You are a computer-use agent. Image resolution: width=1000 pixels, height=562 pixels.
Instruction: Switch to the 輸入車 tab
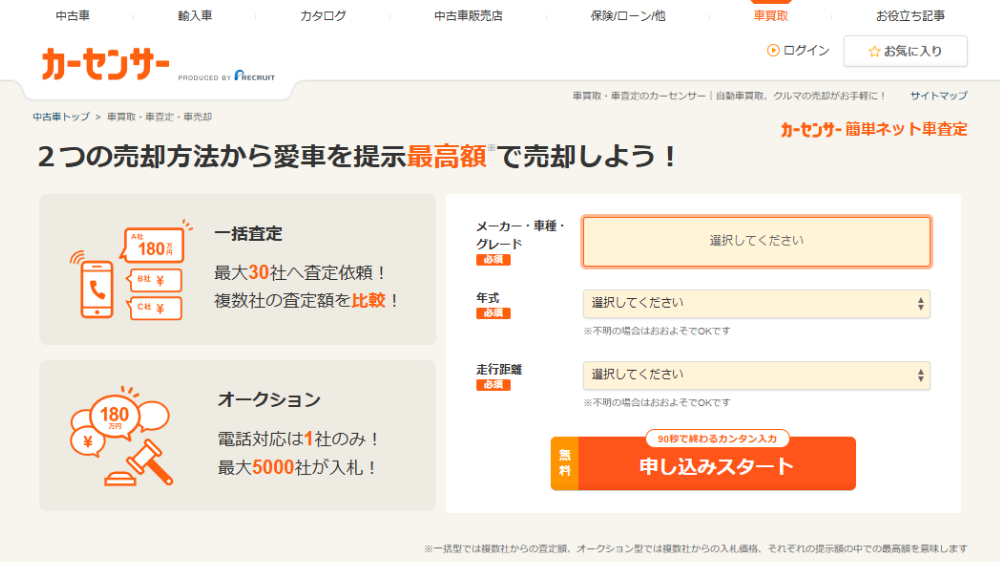(195, 16)
